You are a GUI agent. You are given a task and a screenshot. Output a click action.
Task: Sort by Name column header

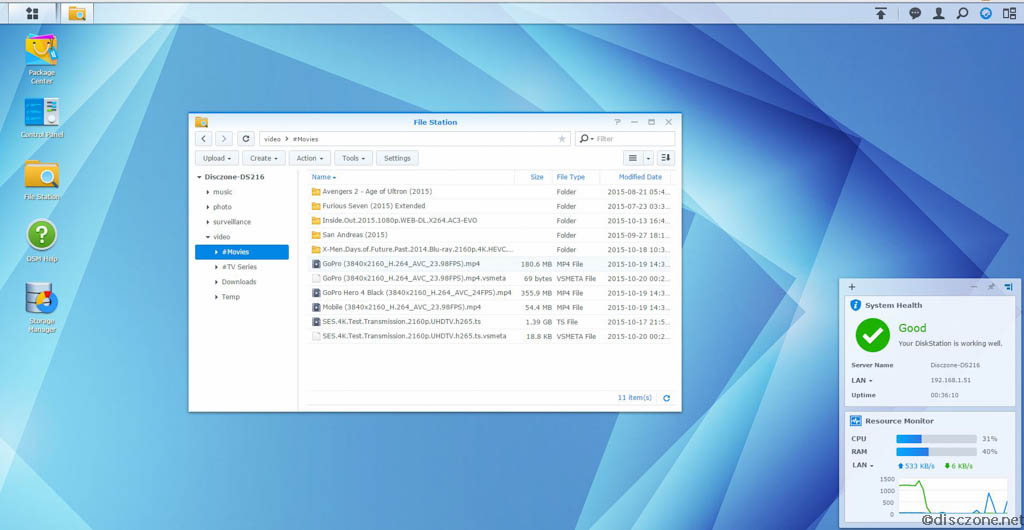pyautogui.click(x=321, y=177)
